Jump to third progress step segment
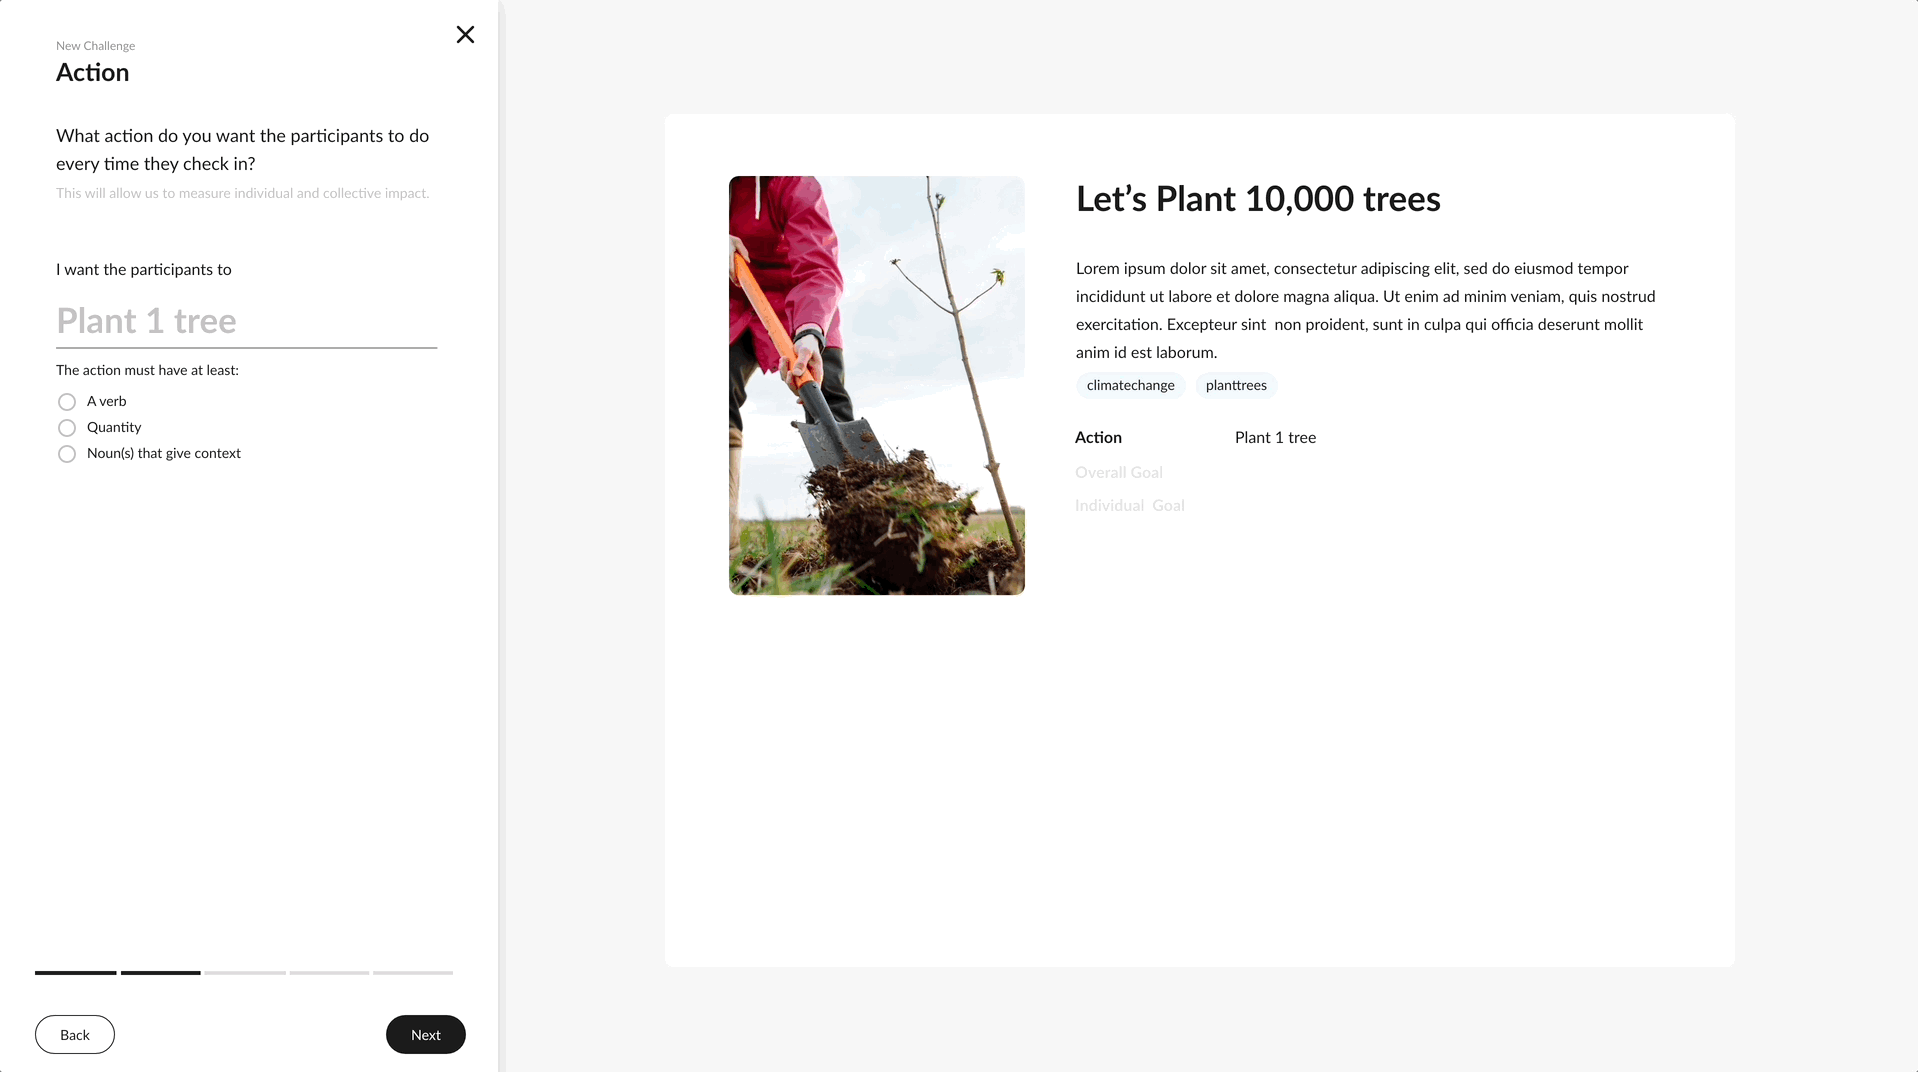 [x=245, y=972]
